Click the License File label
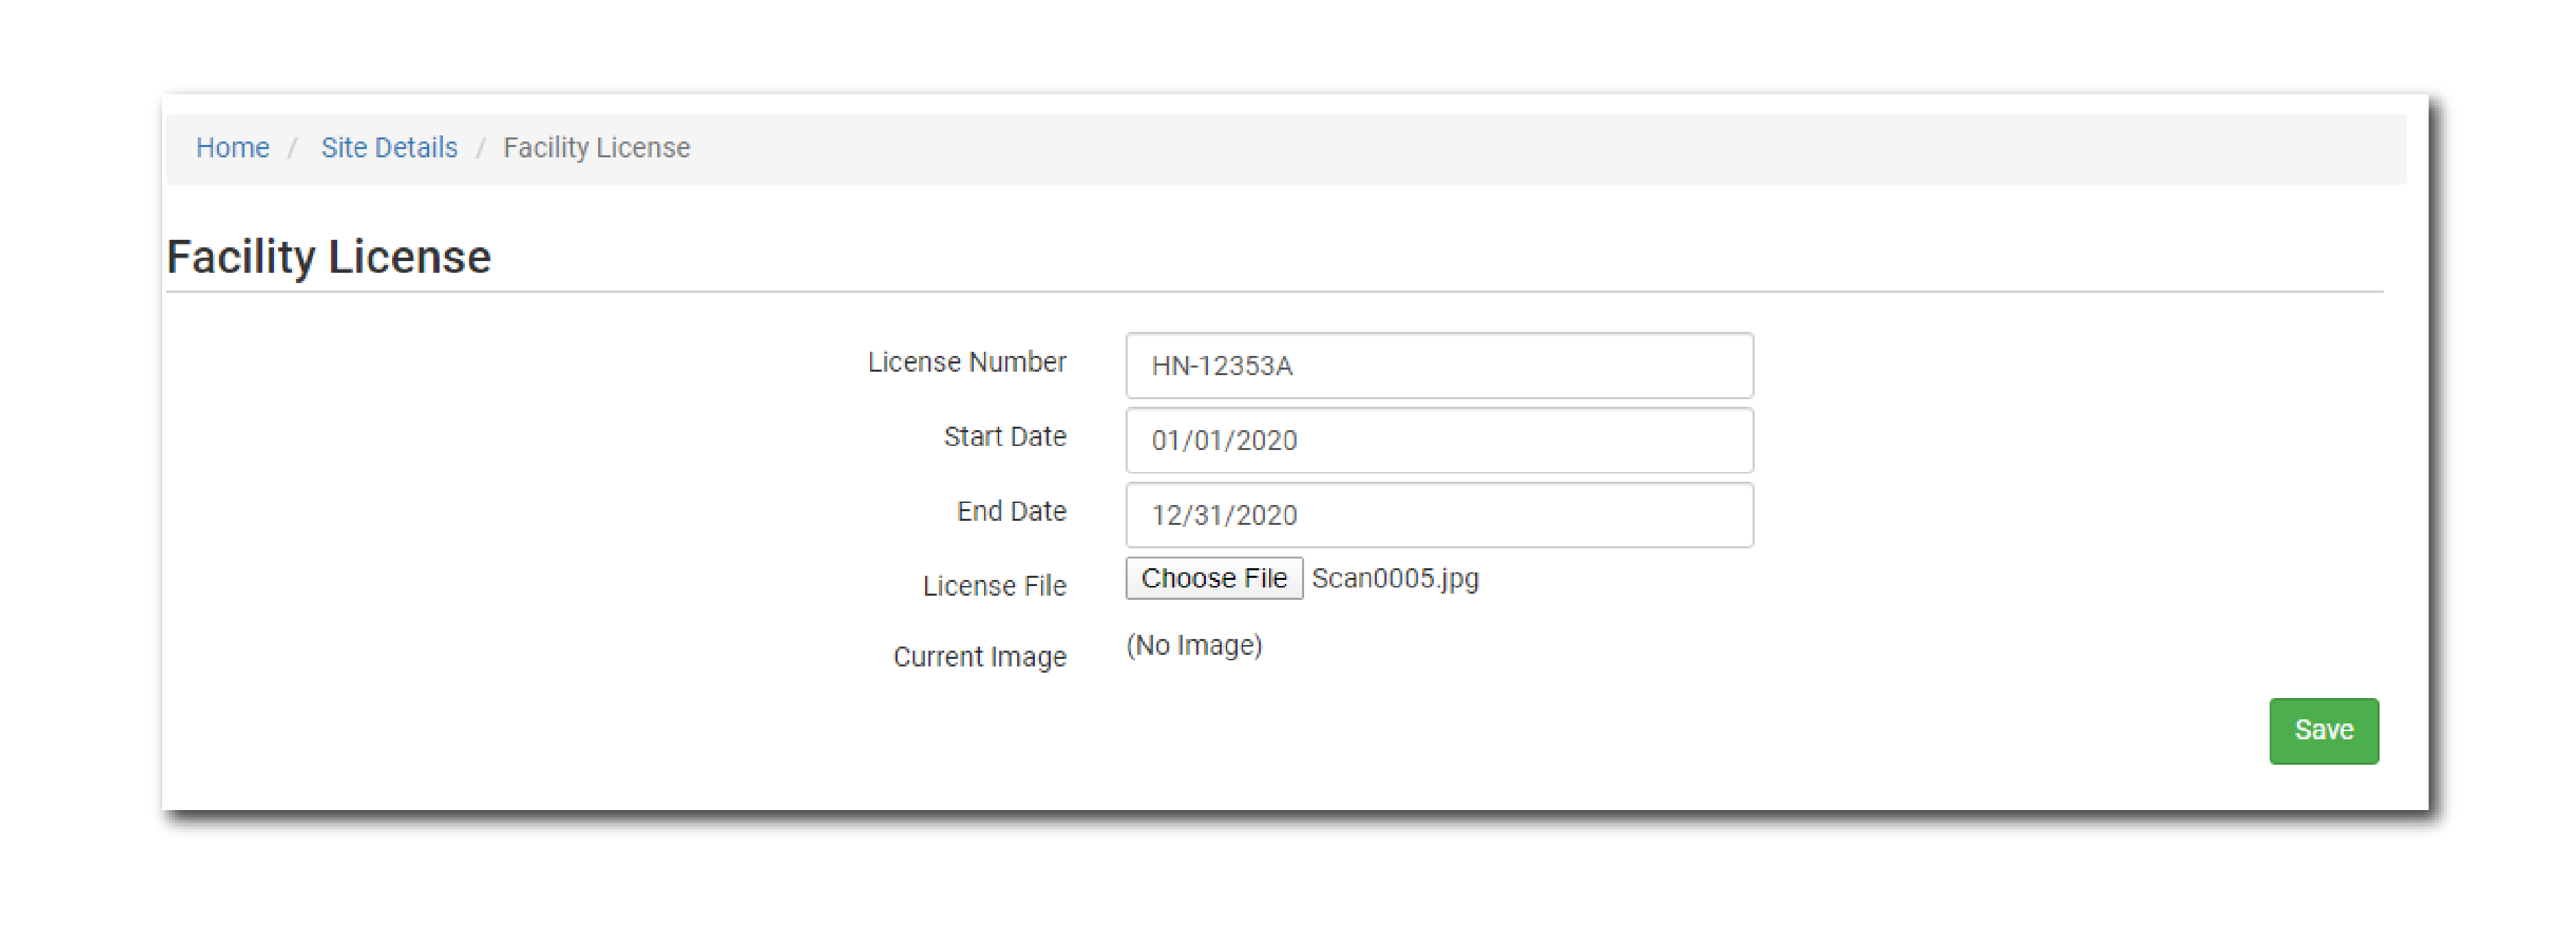 [x=994, y=586]
